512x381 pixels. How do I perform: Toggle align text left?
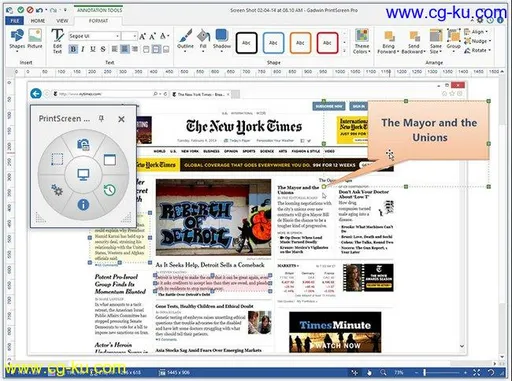point(114,49)
